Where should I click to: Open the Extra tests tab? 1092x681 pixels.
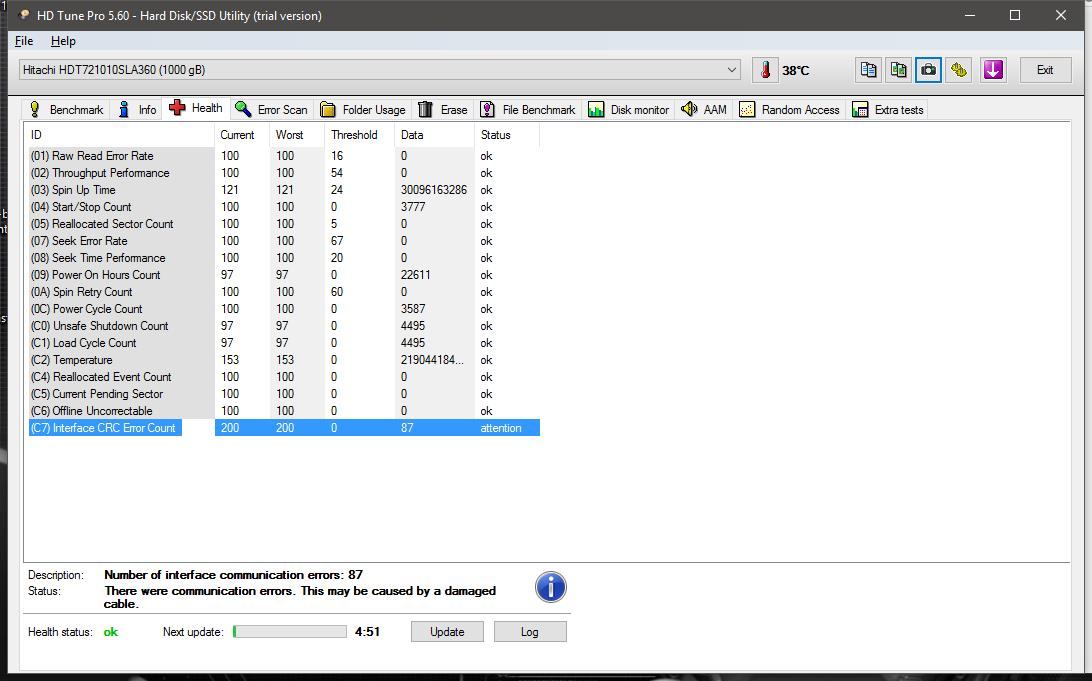[888, 109]
